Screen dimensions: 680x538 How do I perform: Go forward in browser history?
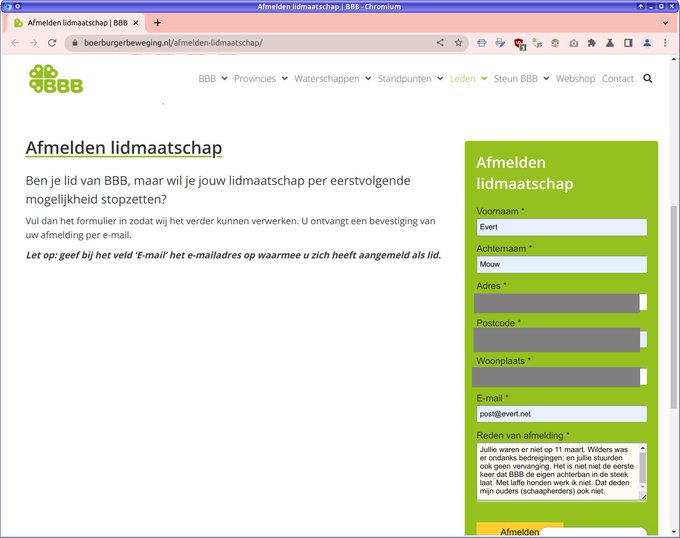tap(33, 43)
